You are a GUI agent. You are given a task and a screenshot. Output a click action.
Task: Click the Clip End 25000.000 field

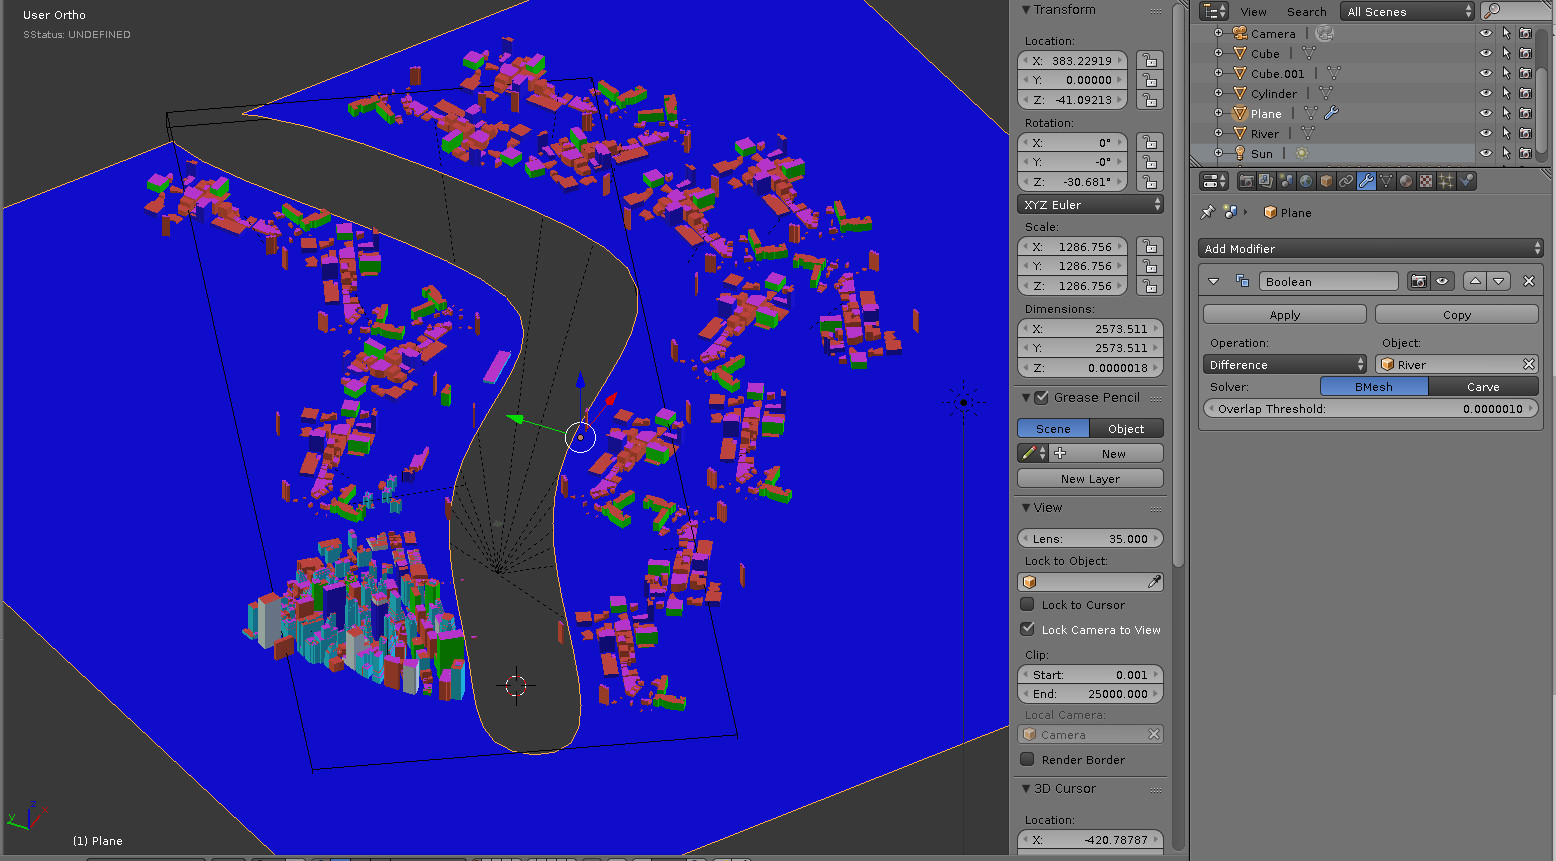tap(1090, 693)
